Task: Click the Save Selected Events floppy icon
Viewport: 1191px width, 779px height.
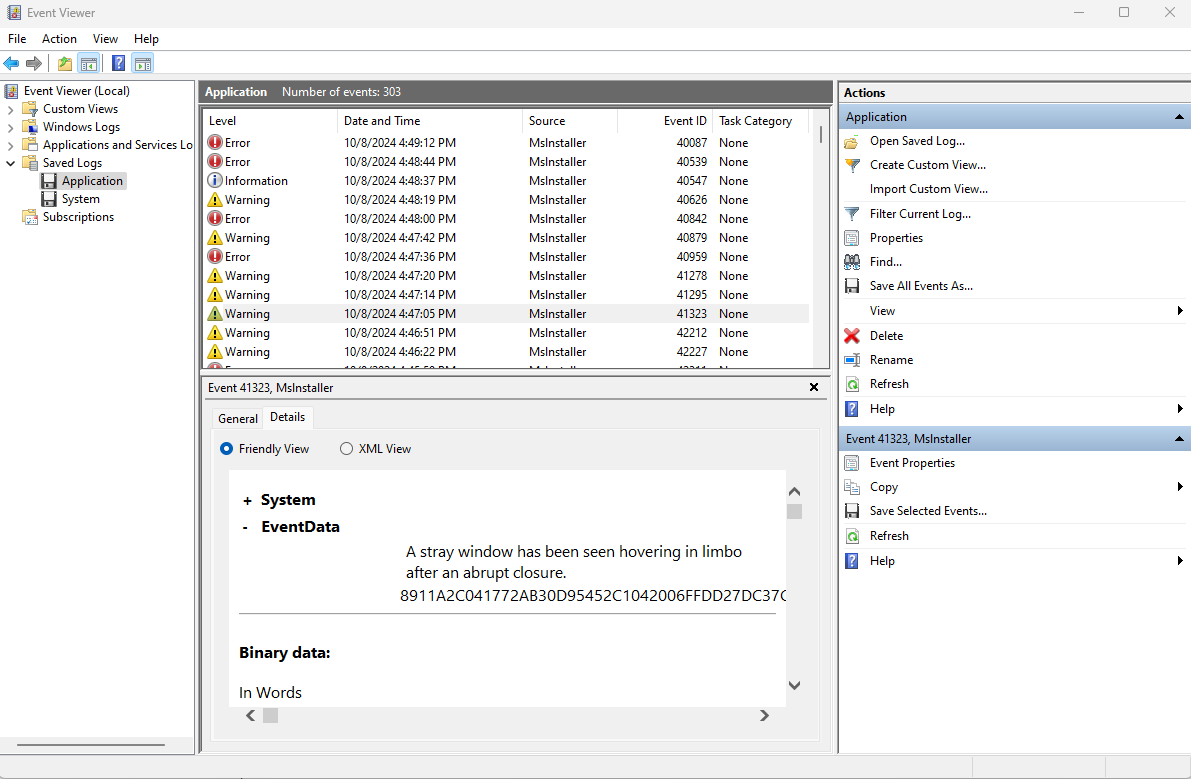Action: pyautogui.click(x=852, y=511)
